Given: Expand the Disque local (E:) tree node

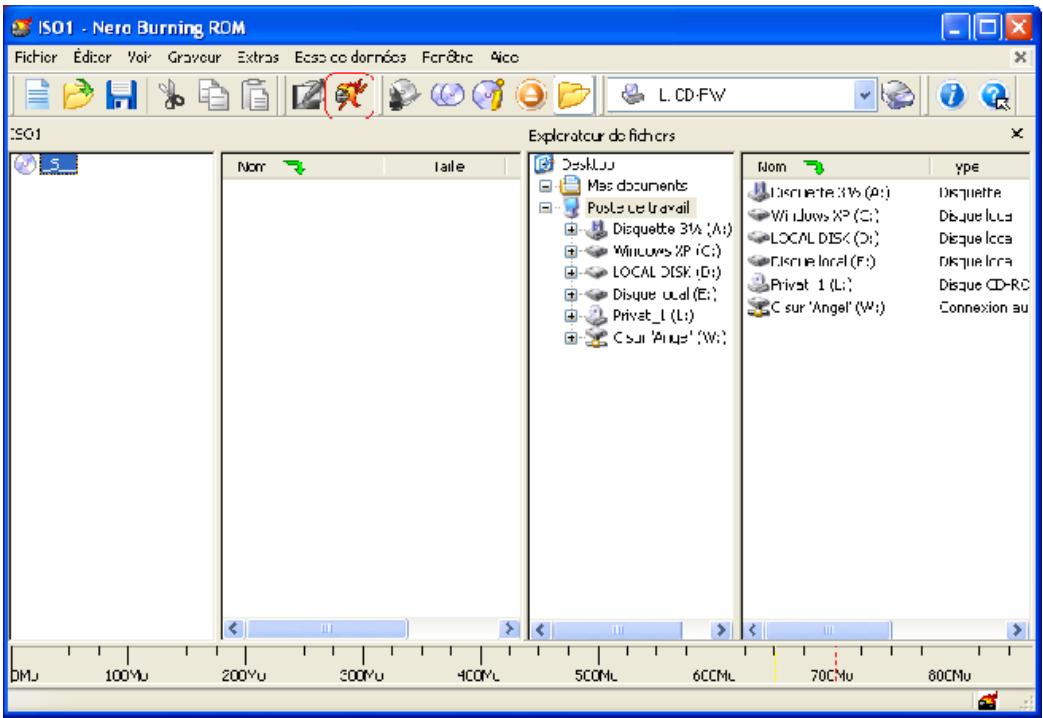Looking at the screenshot, I should tap(571, 295).
